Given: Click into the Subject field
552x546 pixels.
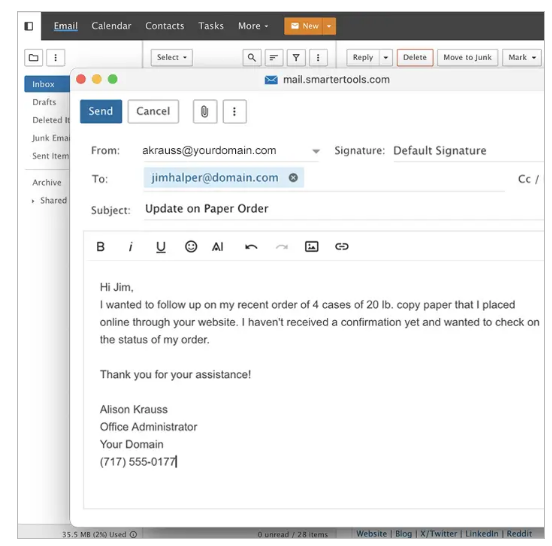Looking at the screenshot, I should [343, 209].
